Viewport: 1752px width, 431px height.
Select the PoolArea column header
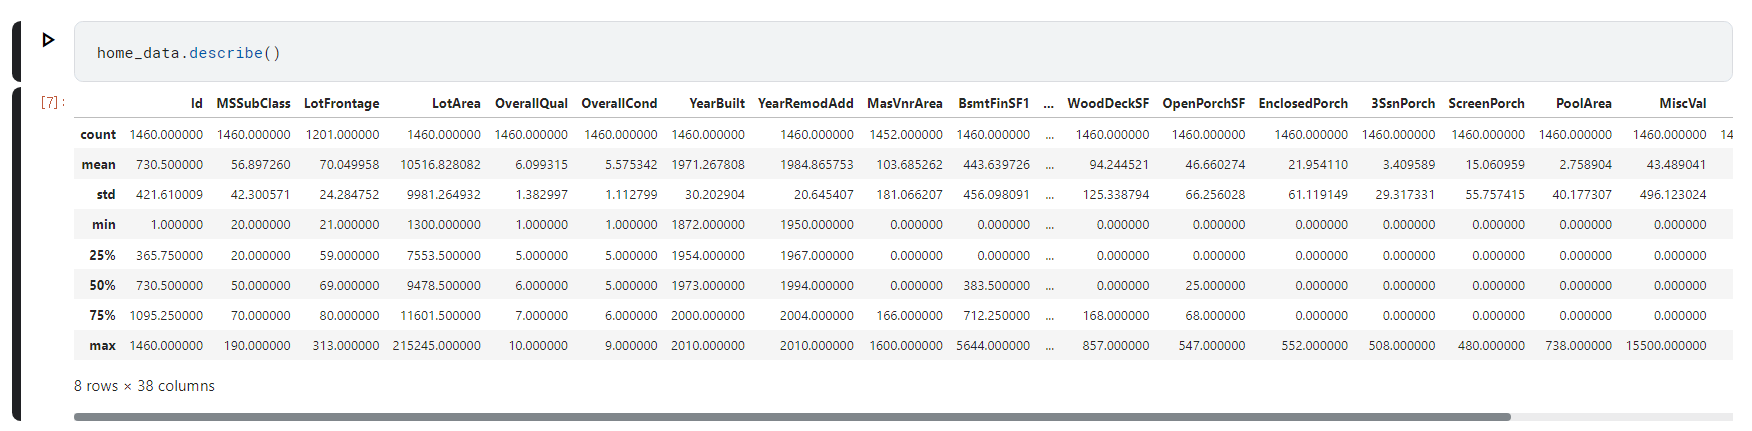click(1584, 103)
